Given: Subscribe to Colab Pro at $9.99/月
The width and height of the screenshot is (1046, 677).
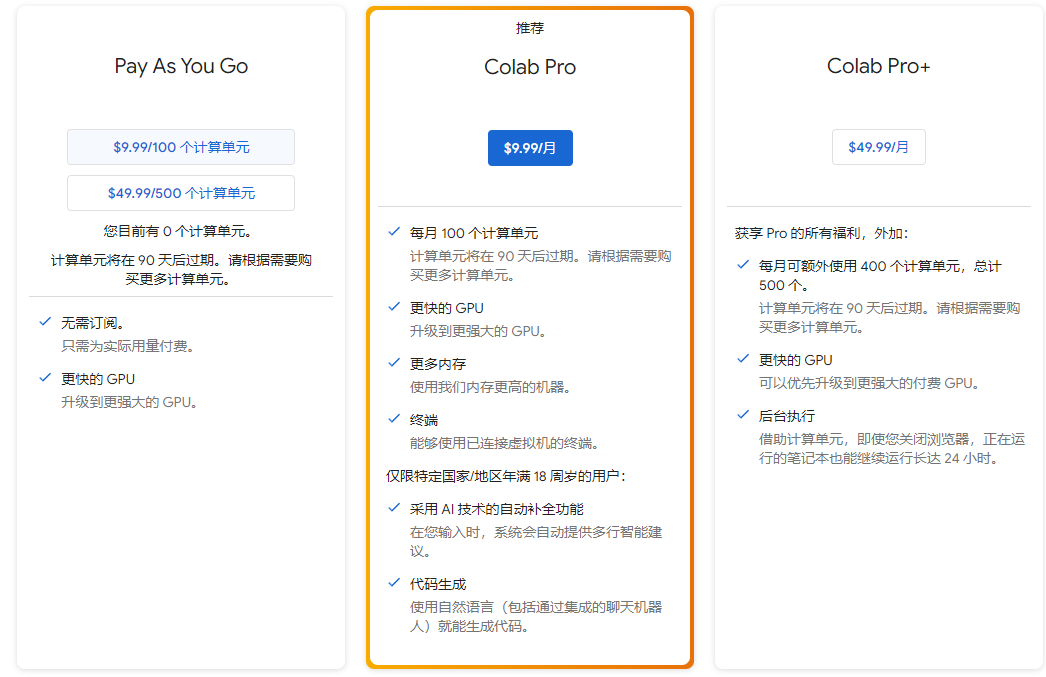Looking at the screenshot, I should point(530,148).
